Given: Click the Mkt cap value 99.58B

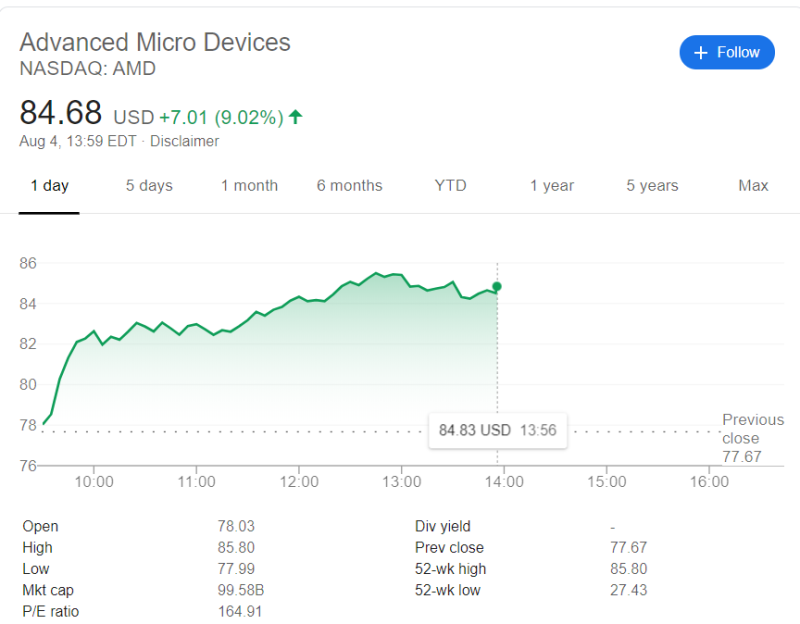Looking at the screenshot, I should (x=242, y=590).
